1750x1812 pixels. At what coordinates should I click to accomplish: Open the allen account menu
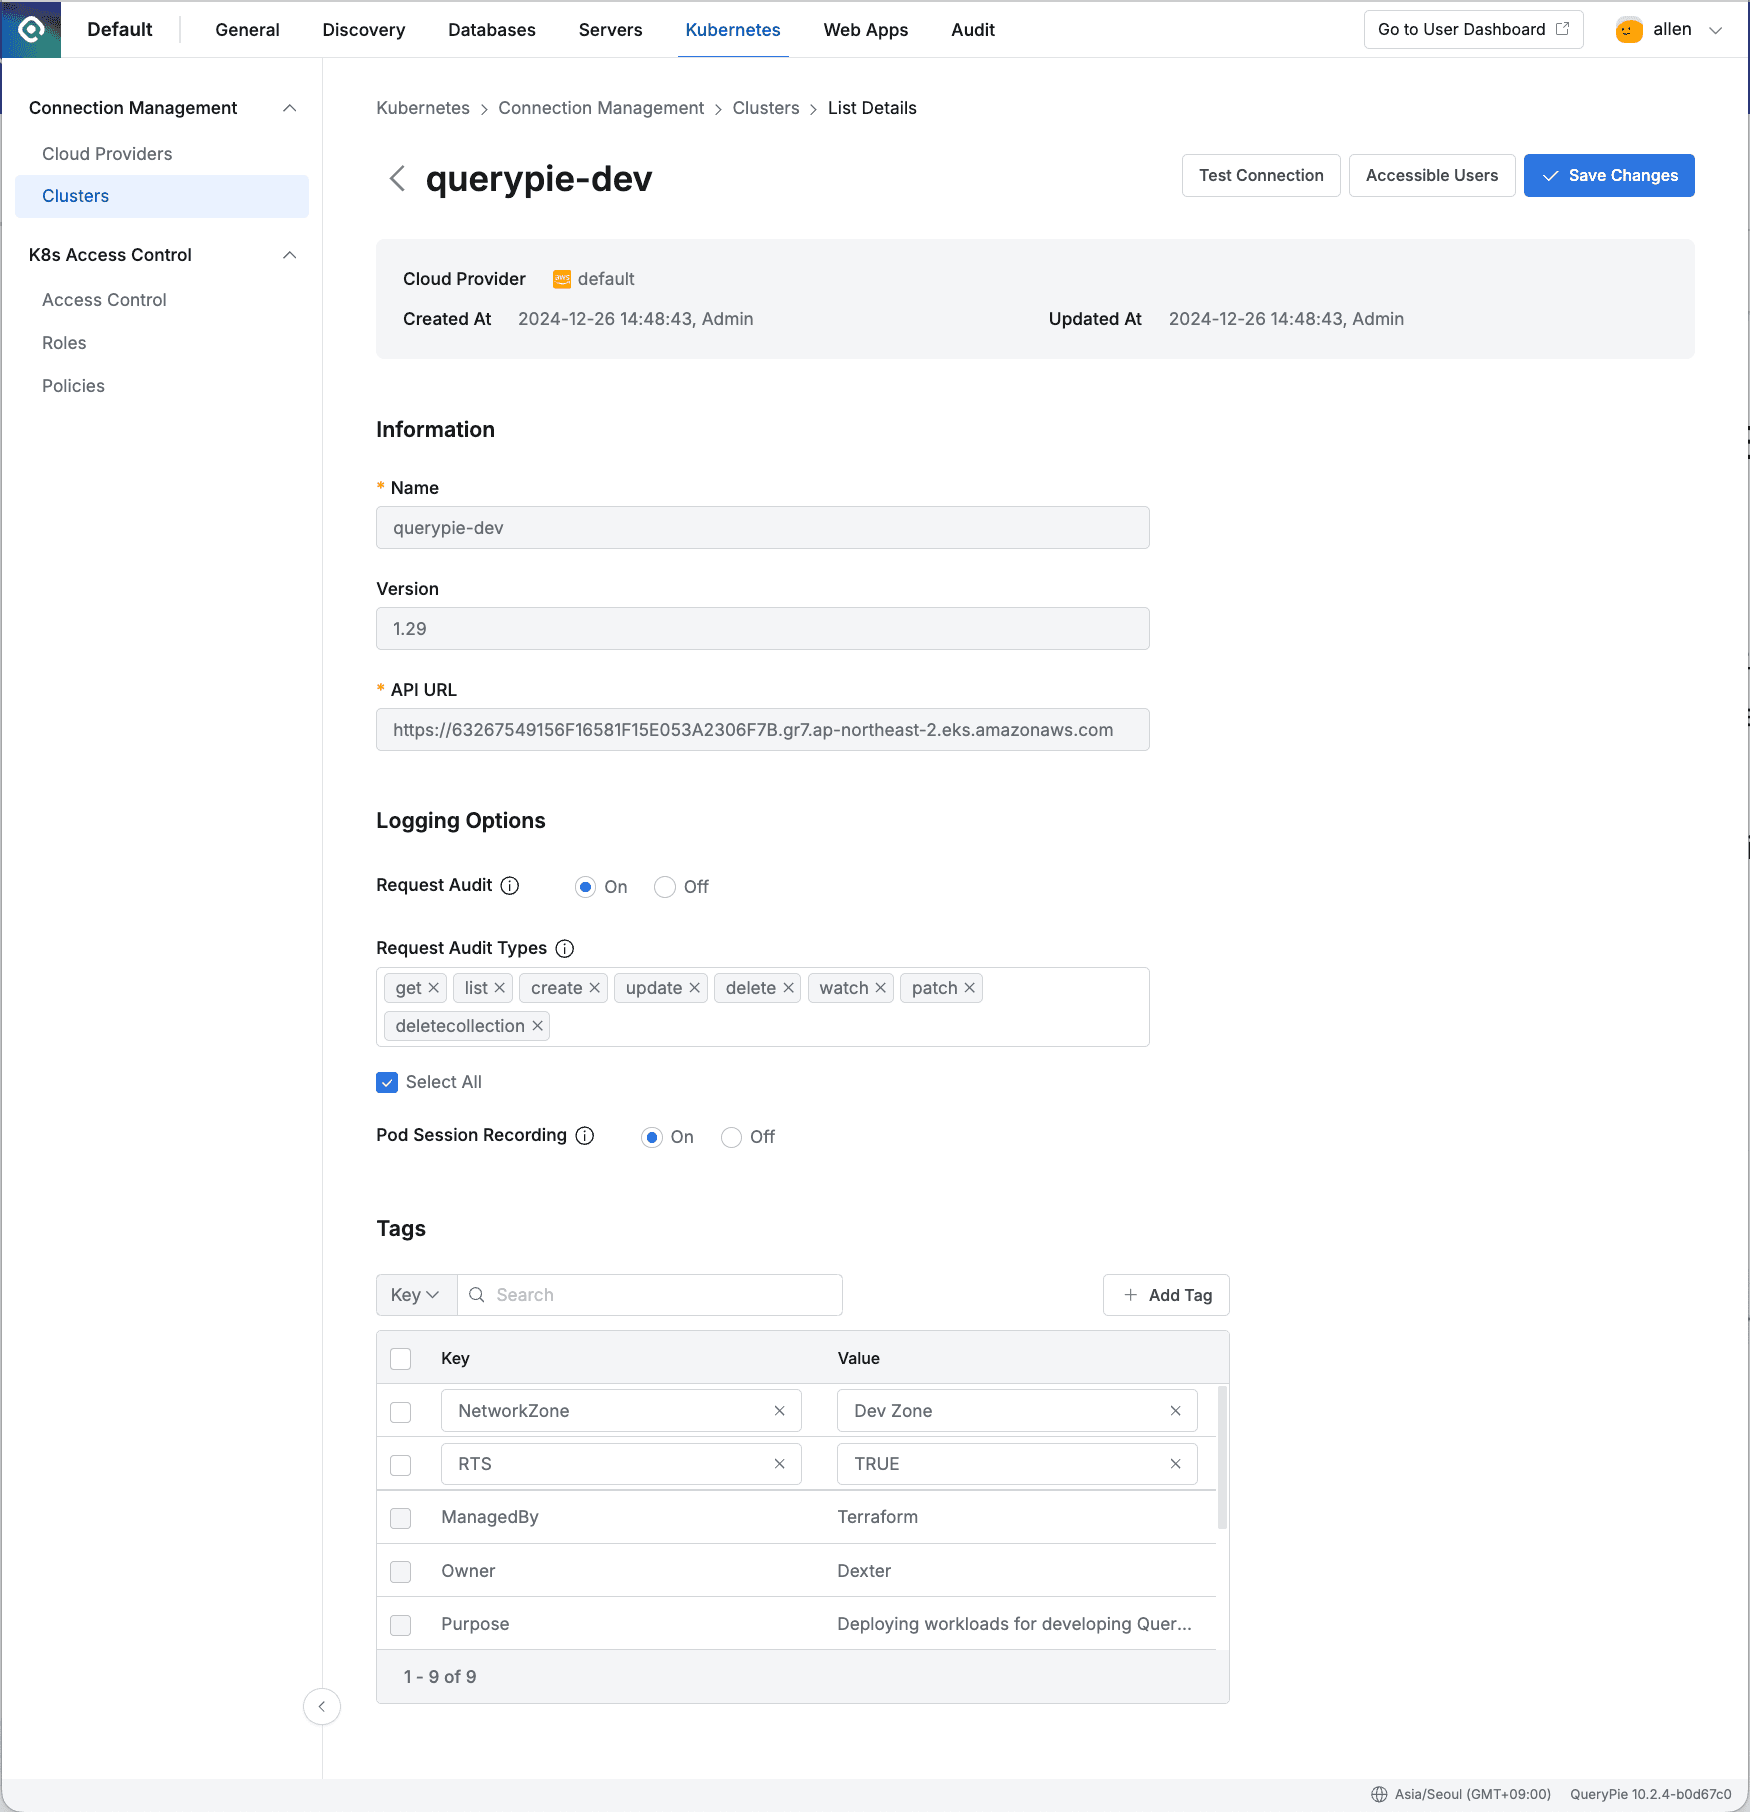1670,29
